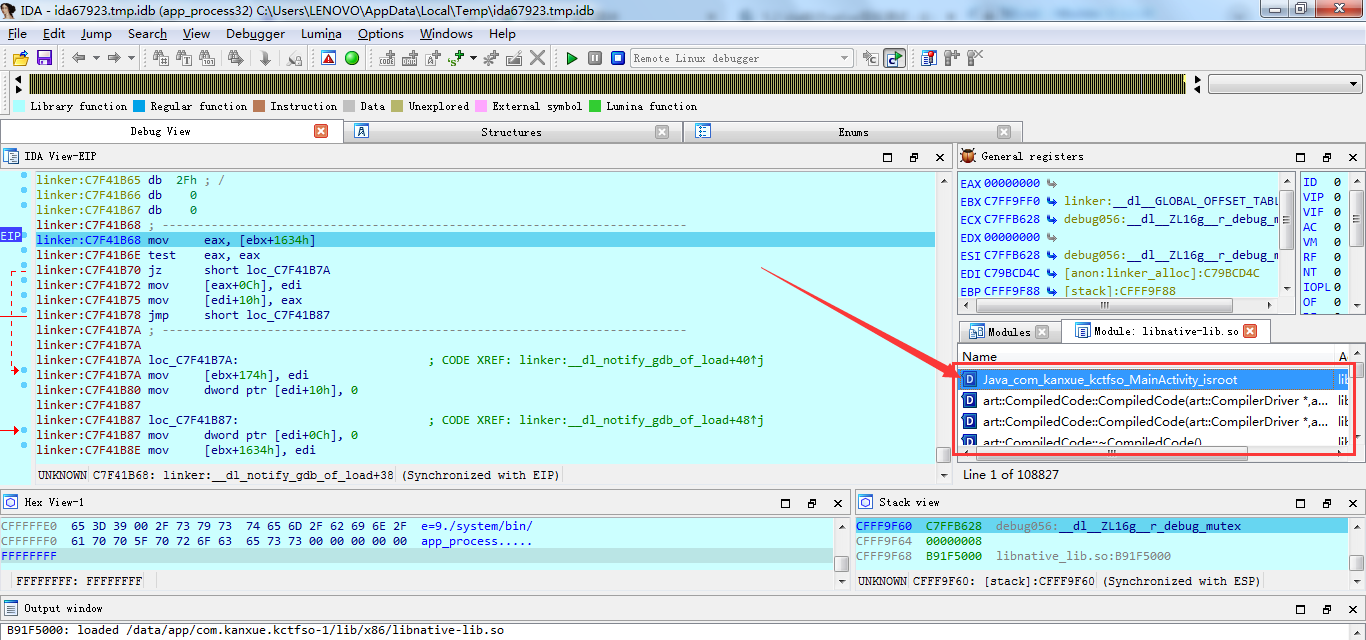Jump back with the left arrow icon
This screenshot has width=1366, height=640.
78,58
